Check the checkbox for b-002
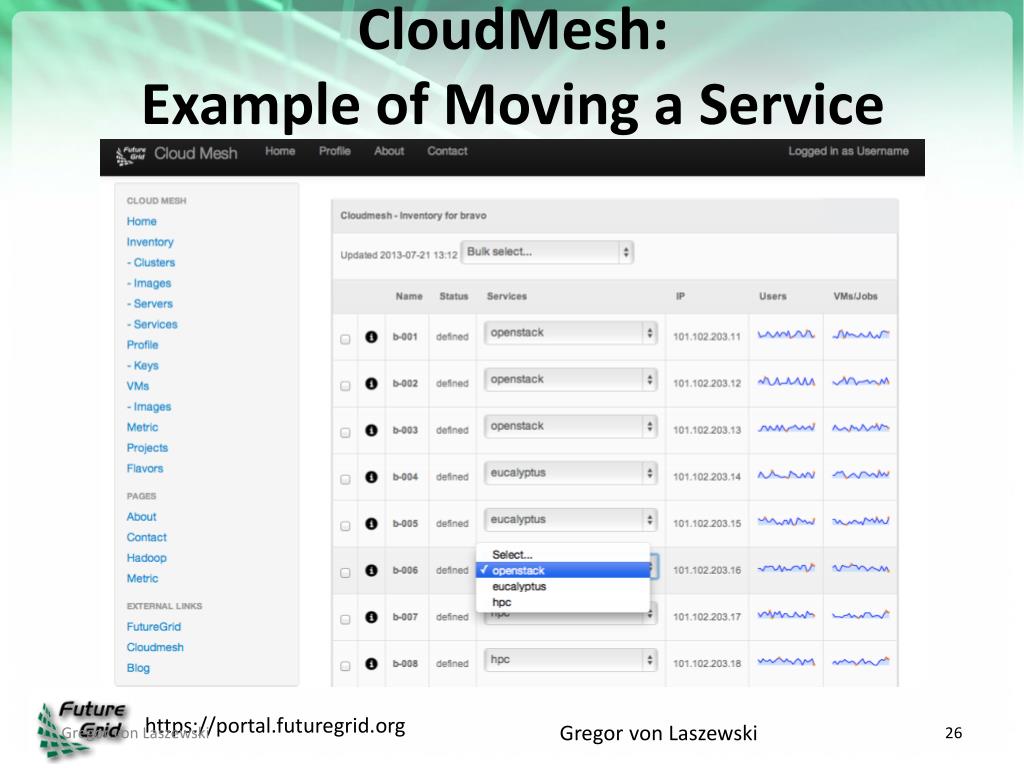Screen dimensions: 1024x768 point(345,386)
